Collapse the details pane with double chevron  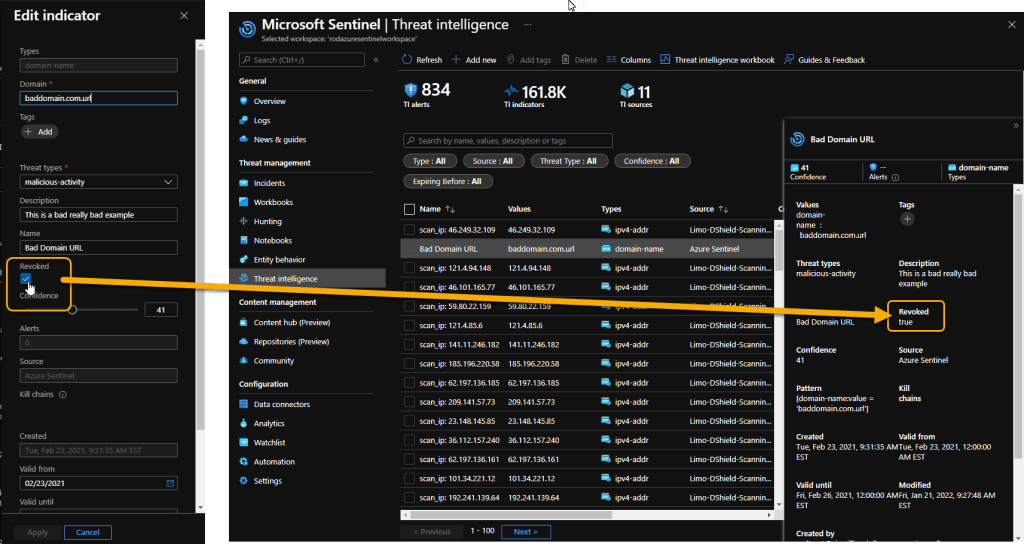1016,125
